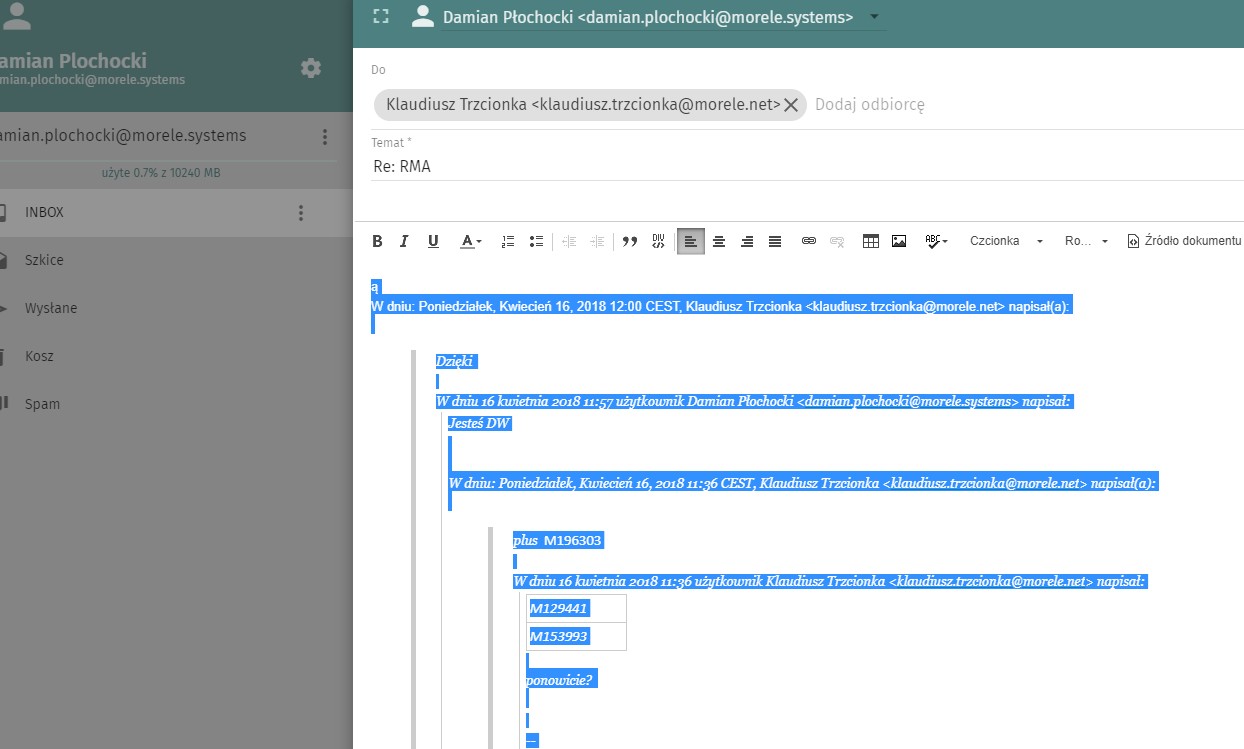This screenshot has height=749, width=1244.
Task: Insert a hyperlink
Action: pyautogui.click(x=809, y=241)
